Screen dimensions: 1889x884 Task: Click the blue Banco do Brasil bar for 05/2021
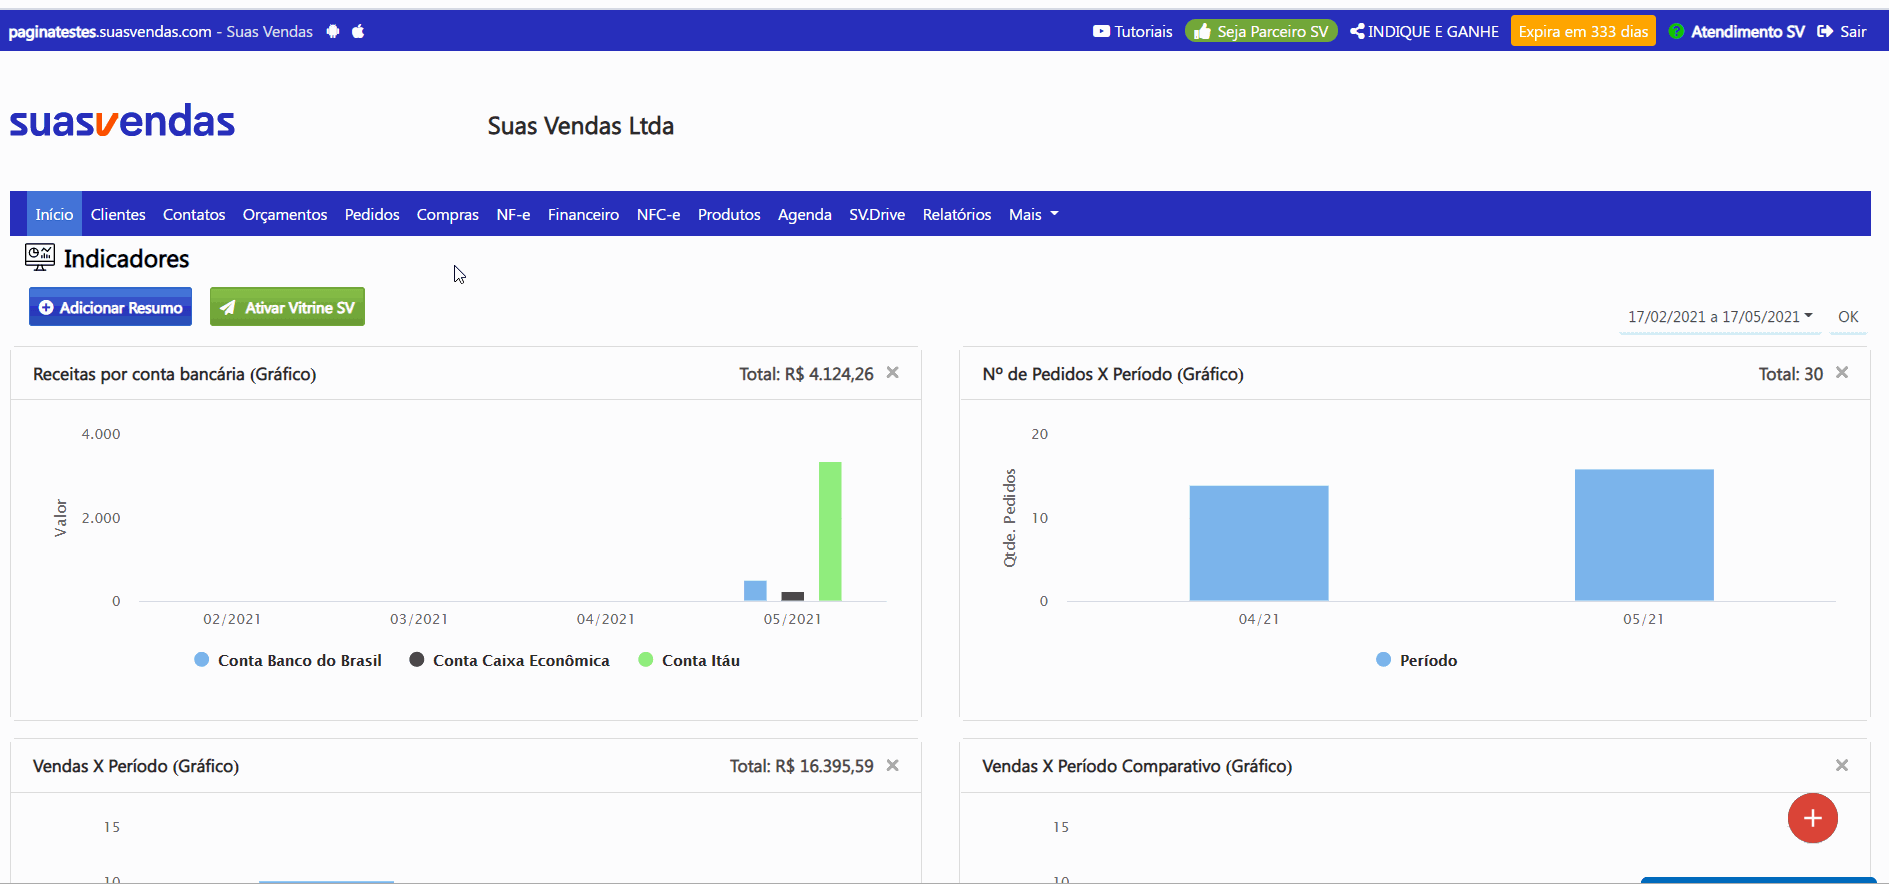755,591
